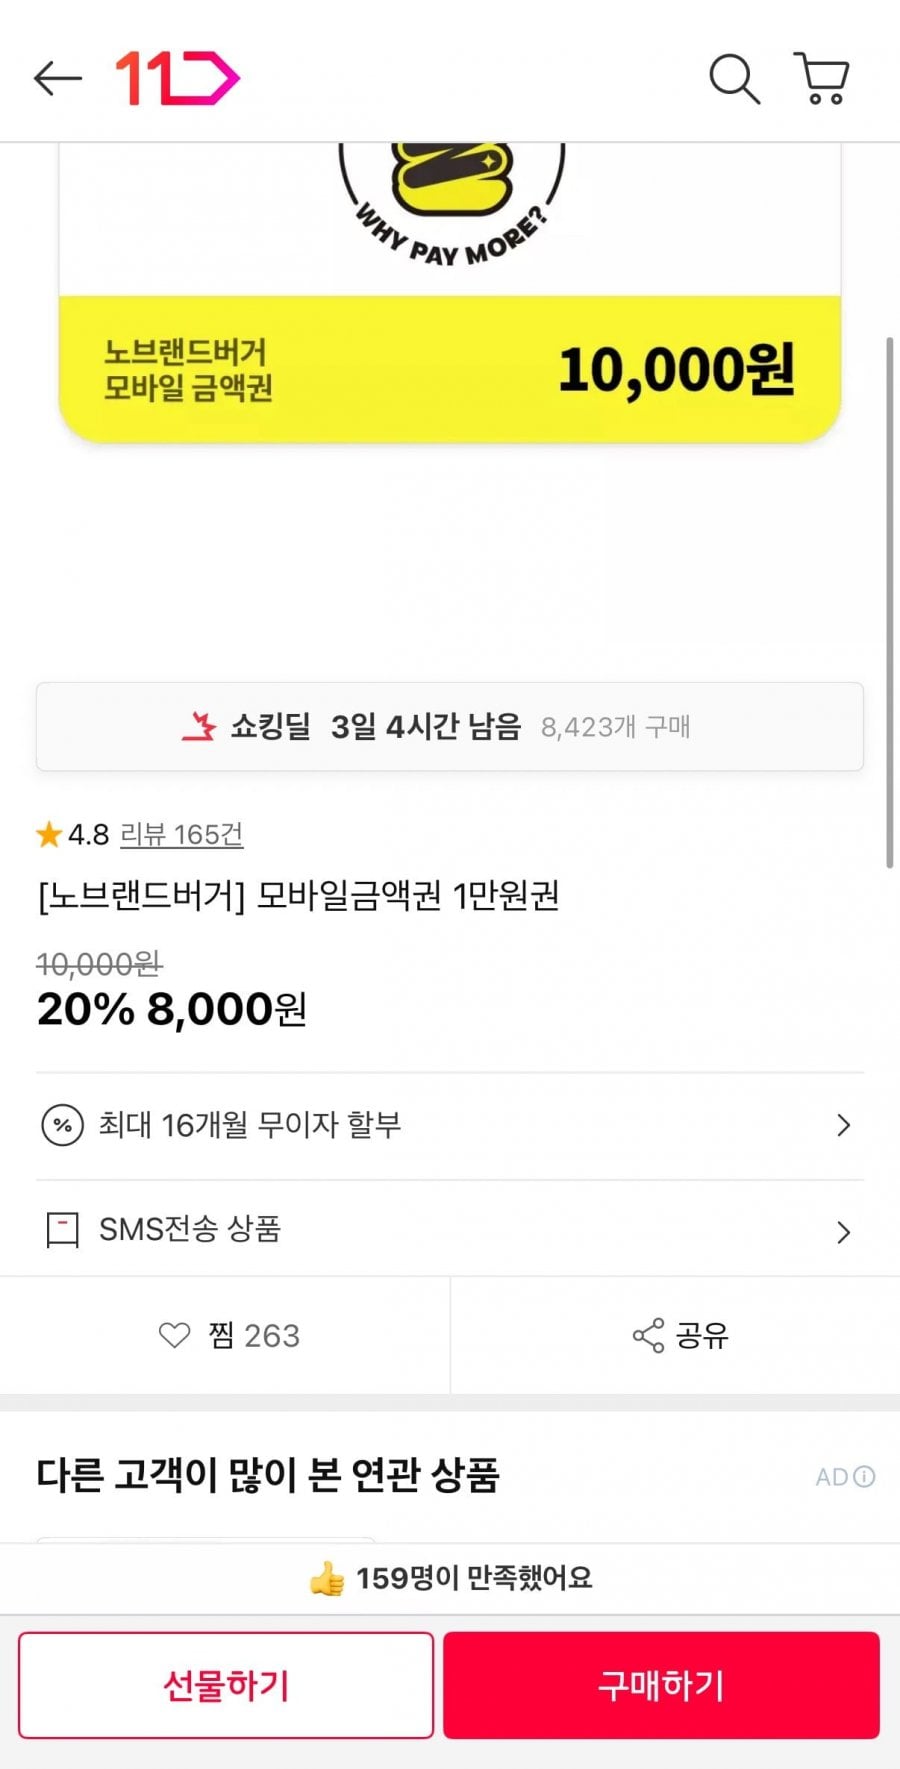This screenshot has height=1769, width=900.
Task: Expand the 16-month interest-free installment chevron
Action: (843, 1125)
